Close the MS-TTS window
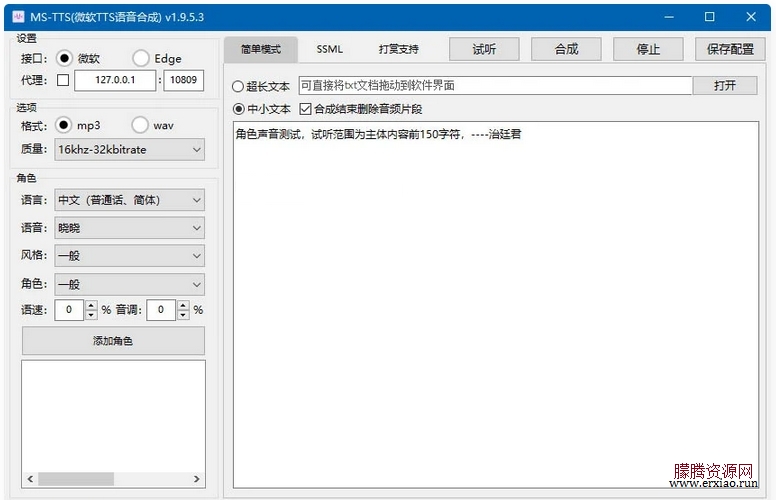Screen dimensions: 776x500 pyautogui.click(x=751, y=17)
